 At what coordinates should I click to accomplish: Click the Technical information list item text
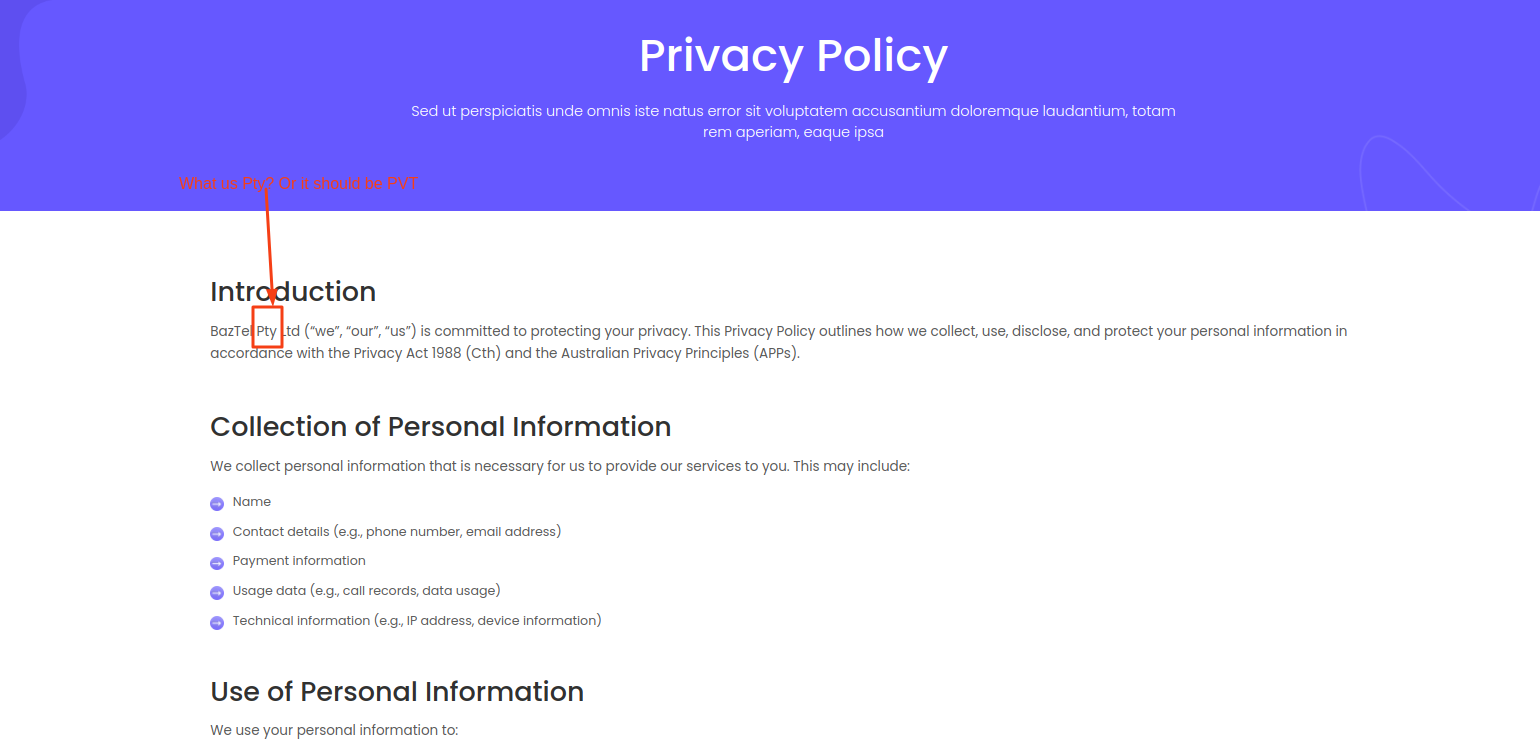[417, 621]
